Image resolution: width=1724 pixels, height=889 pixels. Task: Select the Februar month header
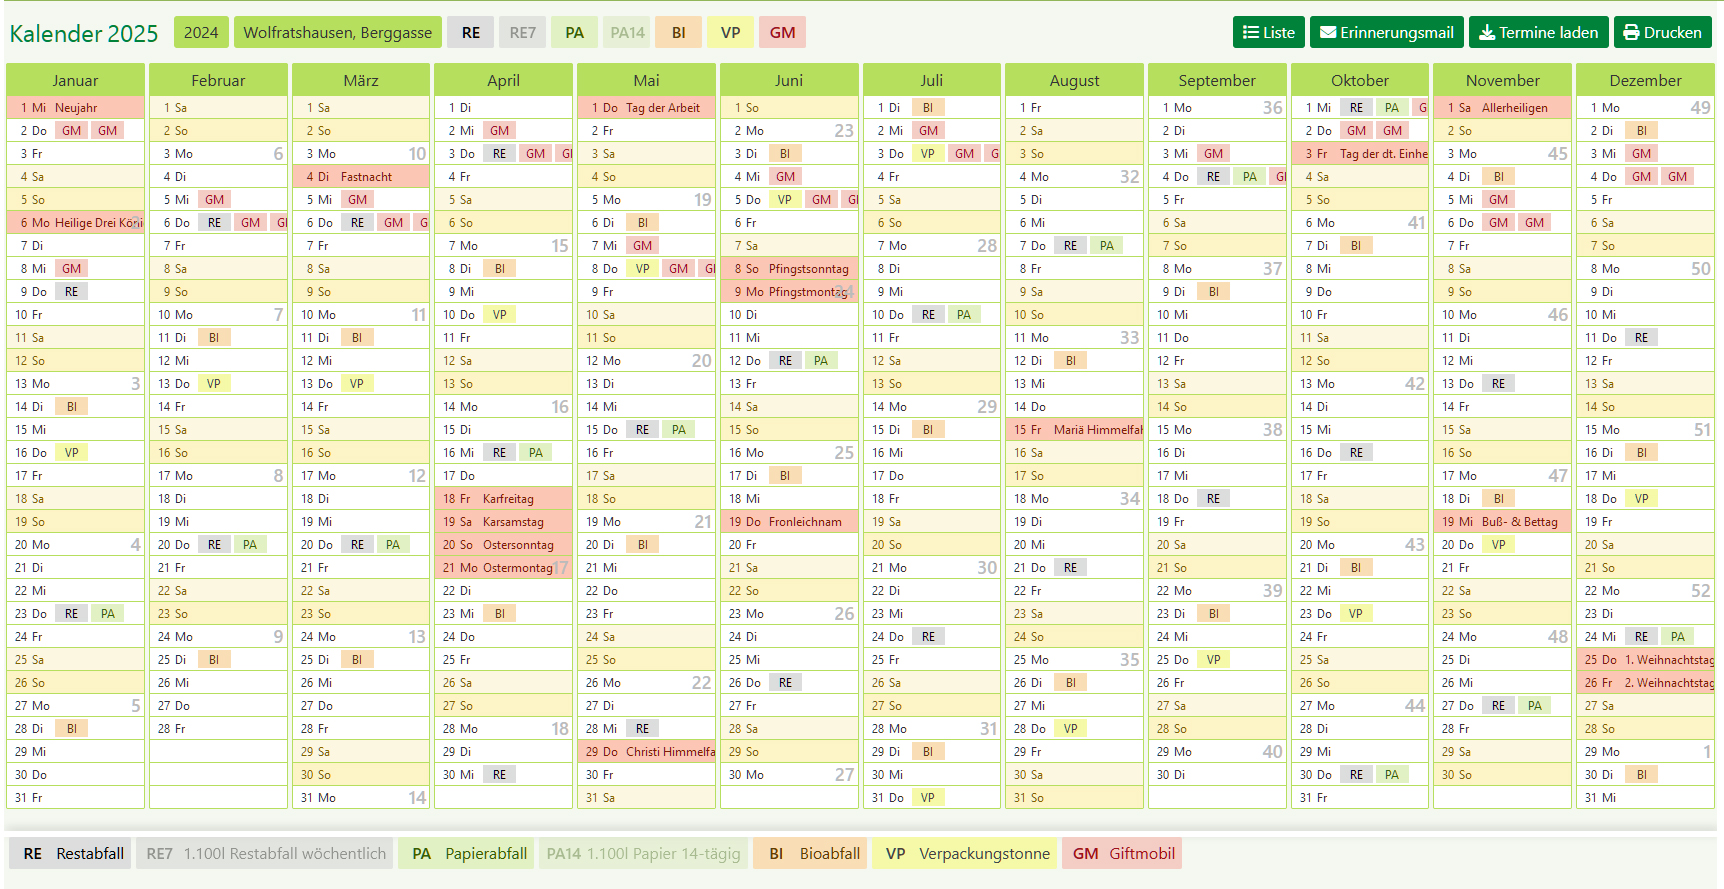click(218, 80)
